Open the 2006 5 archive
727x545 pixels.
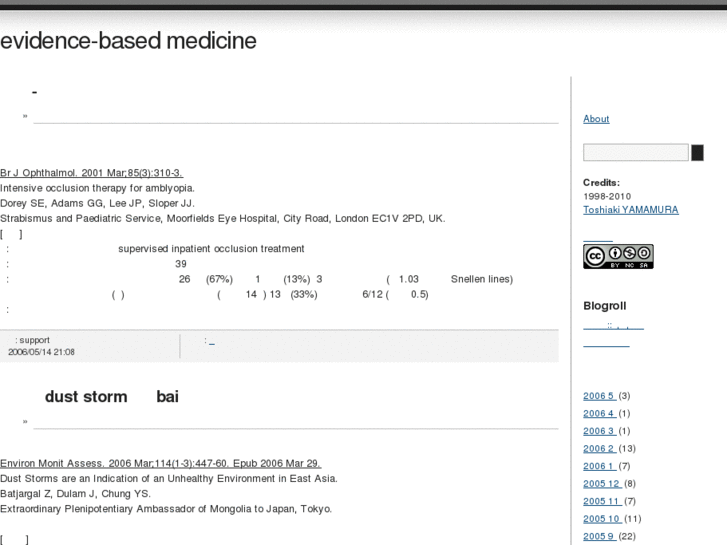tap(600, 396)
